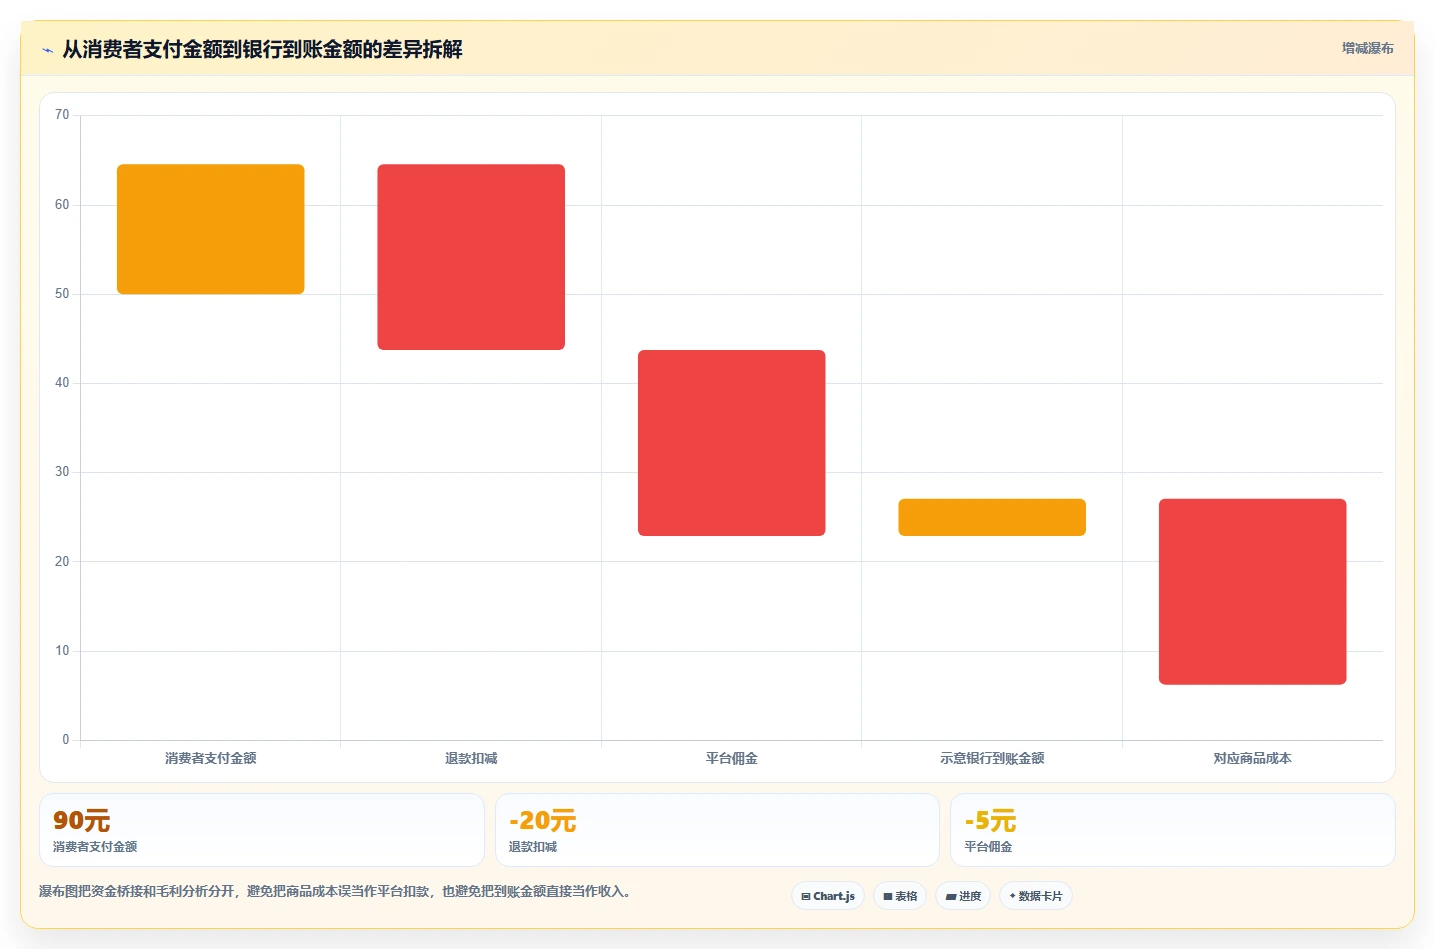Click the red 对应商品成本 bar

(1253, 592)
